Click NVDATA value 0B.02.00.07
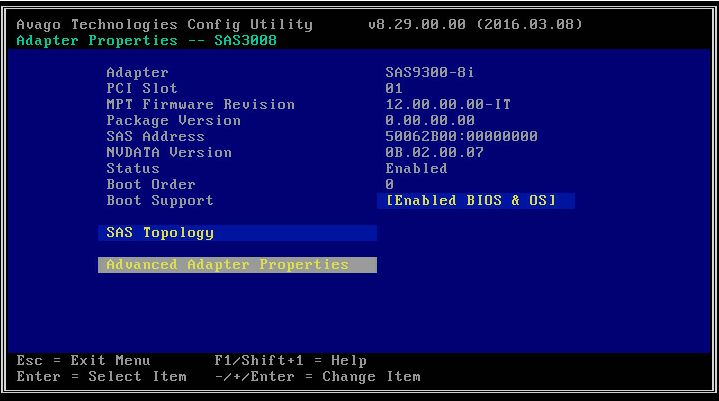 (x=434, y=152)
